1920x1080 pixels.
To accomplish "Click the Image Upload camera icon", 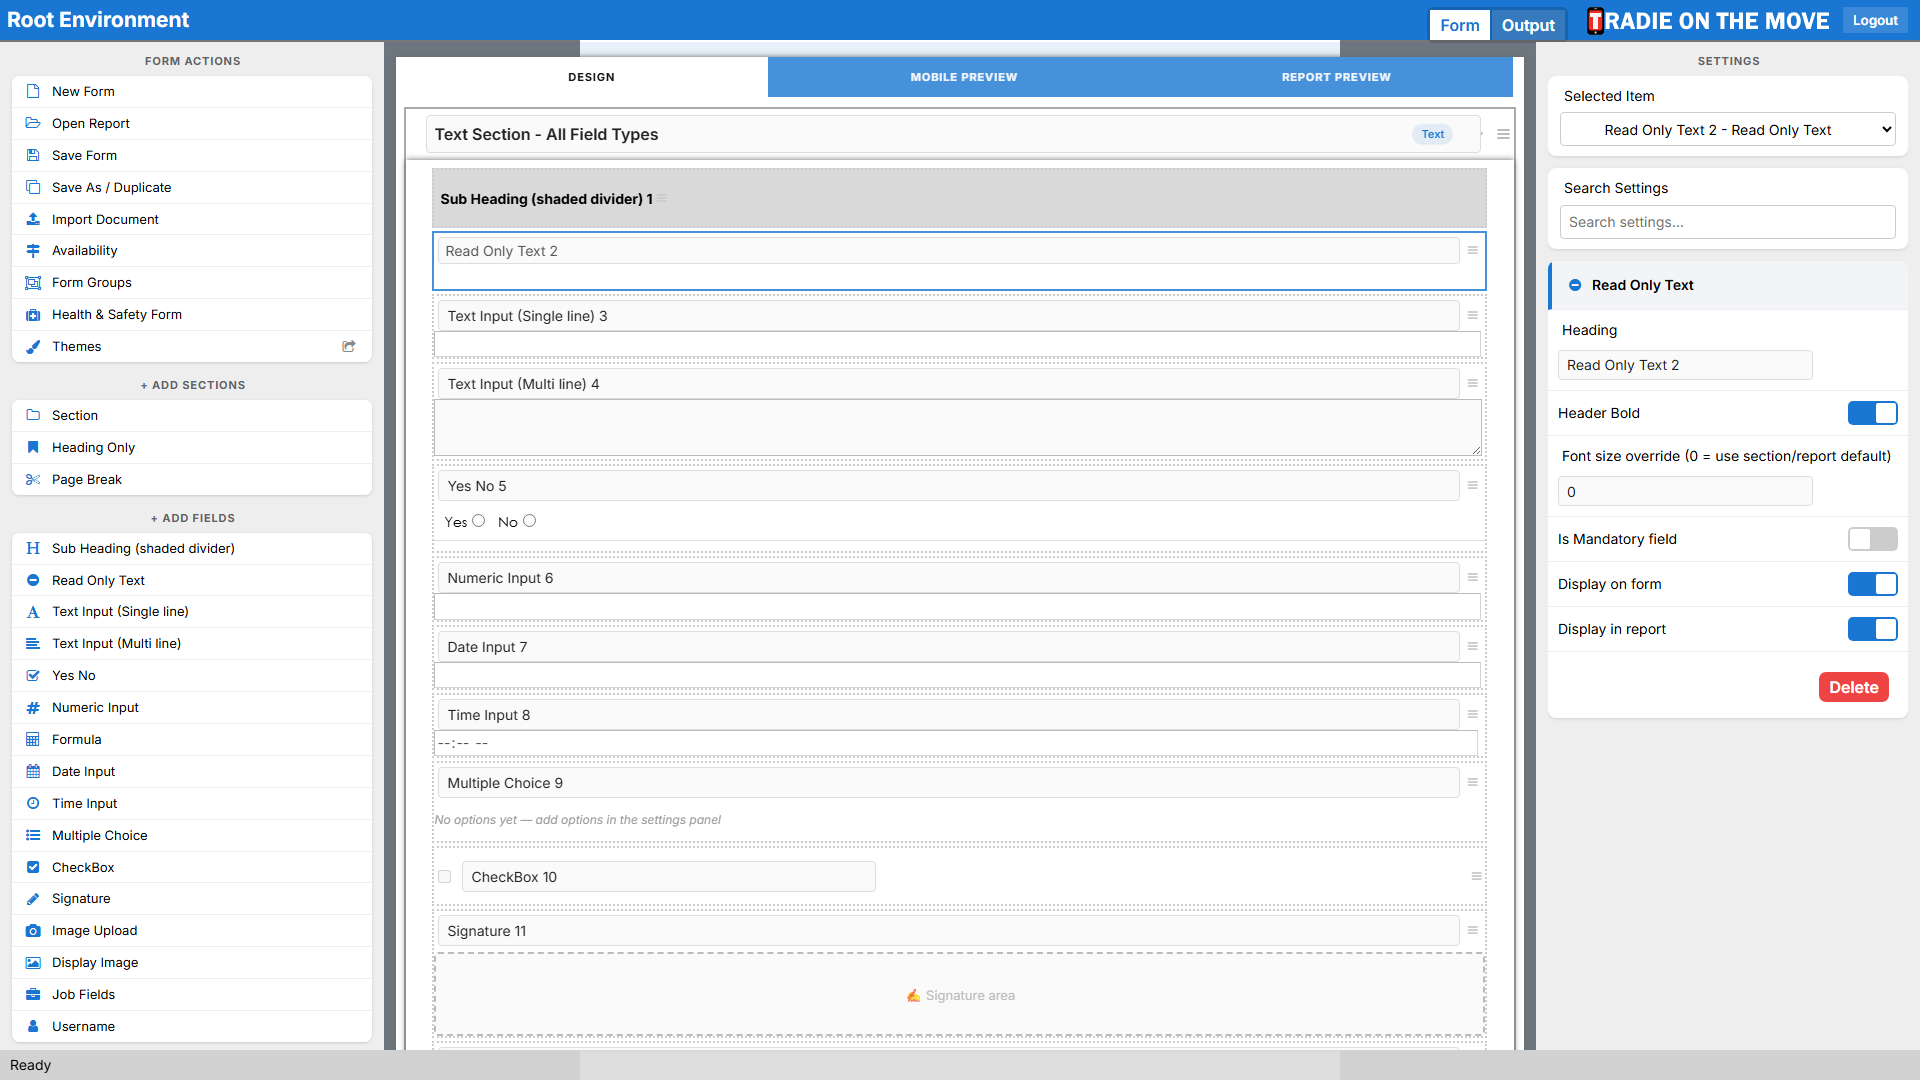I will (33, 931).
